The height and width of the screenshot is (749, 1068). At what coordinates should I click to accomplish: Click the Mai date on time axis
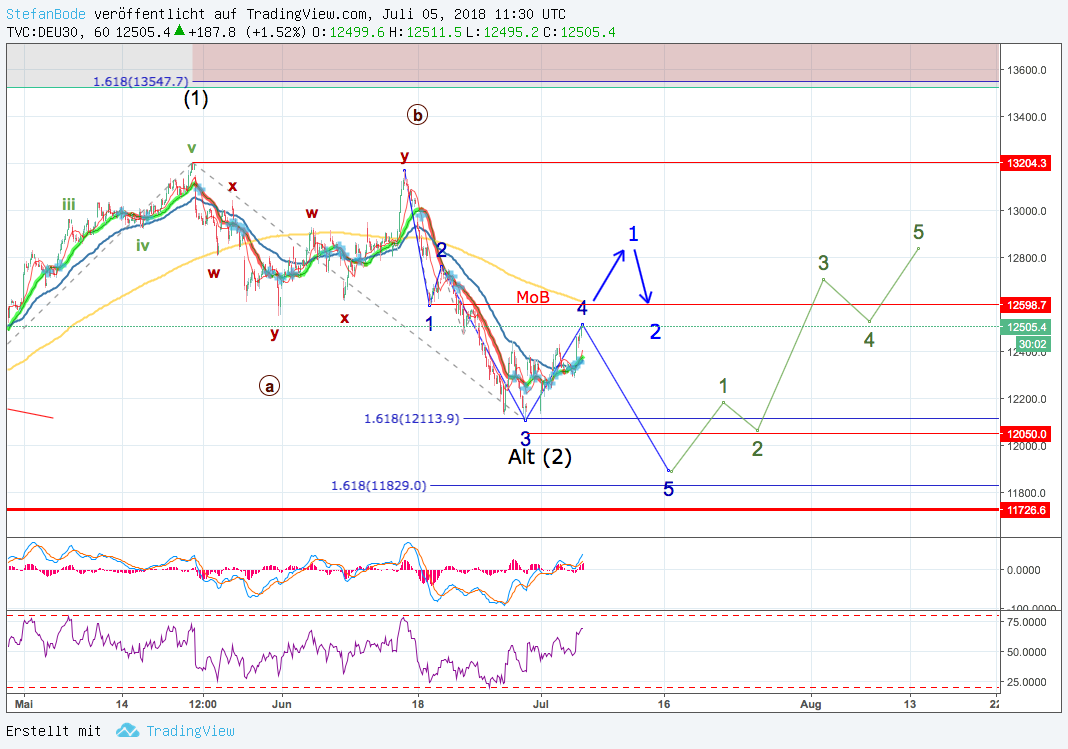click(24, 704)
